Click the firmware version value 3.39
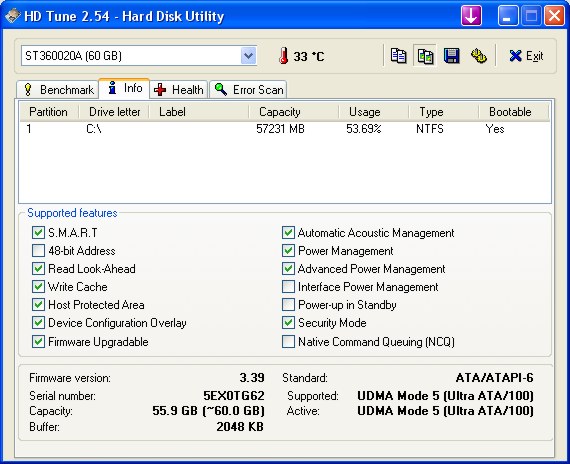 pyautogui.click(x=252, y=378)
